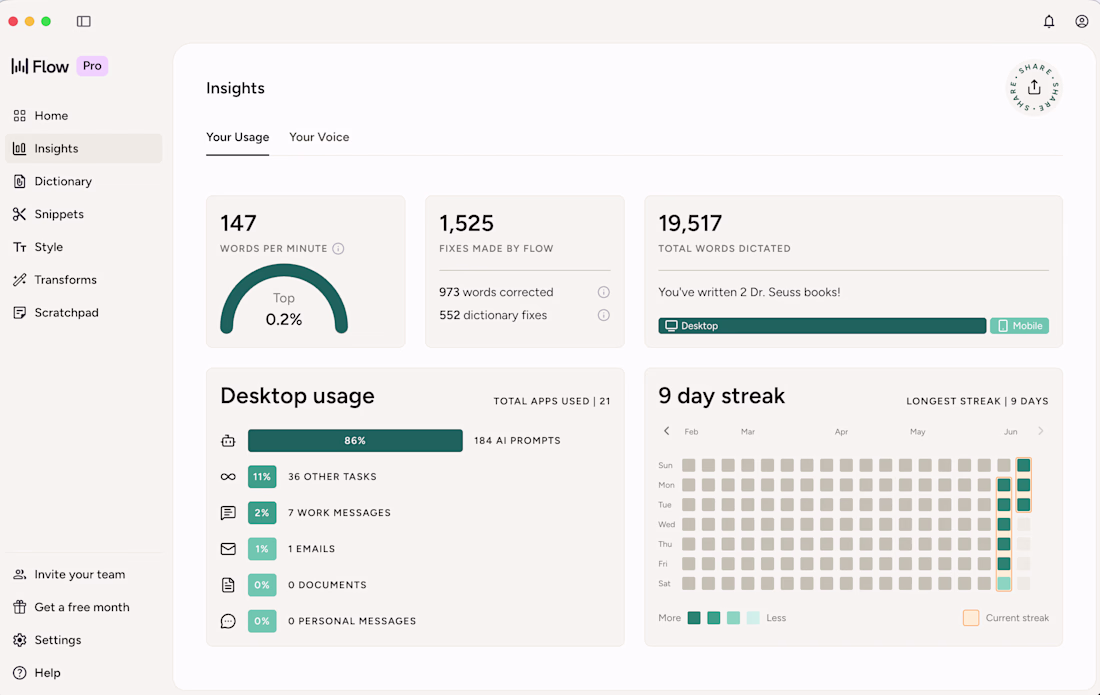Open the user account profile icon
The height and width of the screenshot is (695, 1100).
(1082, 21)
